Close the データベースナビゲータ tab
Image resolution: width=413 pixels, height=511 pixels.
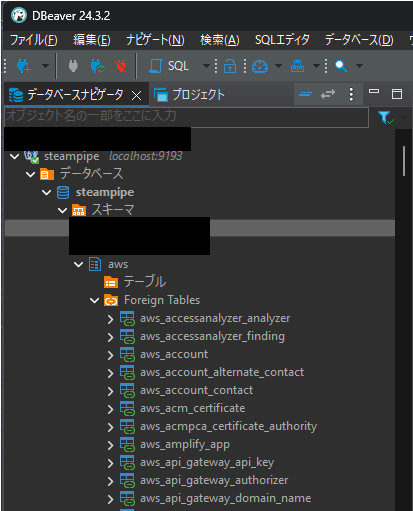[136, 96]
